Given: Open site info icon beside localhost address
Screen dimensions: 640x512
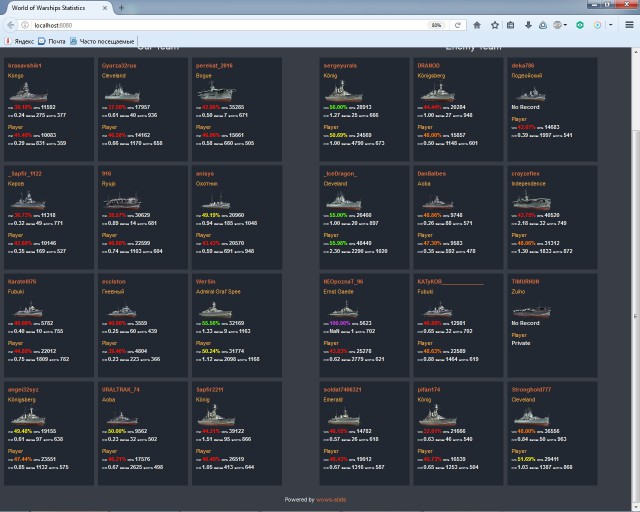Looking at the screenshot, I should pyautogui.click(x=25, y=25).
